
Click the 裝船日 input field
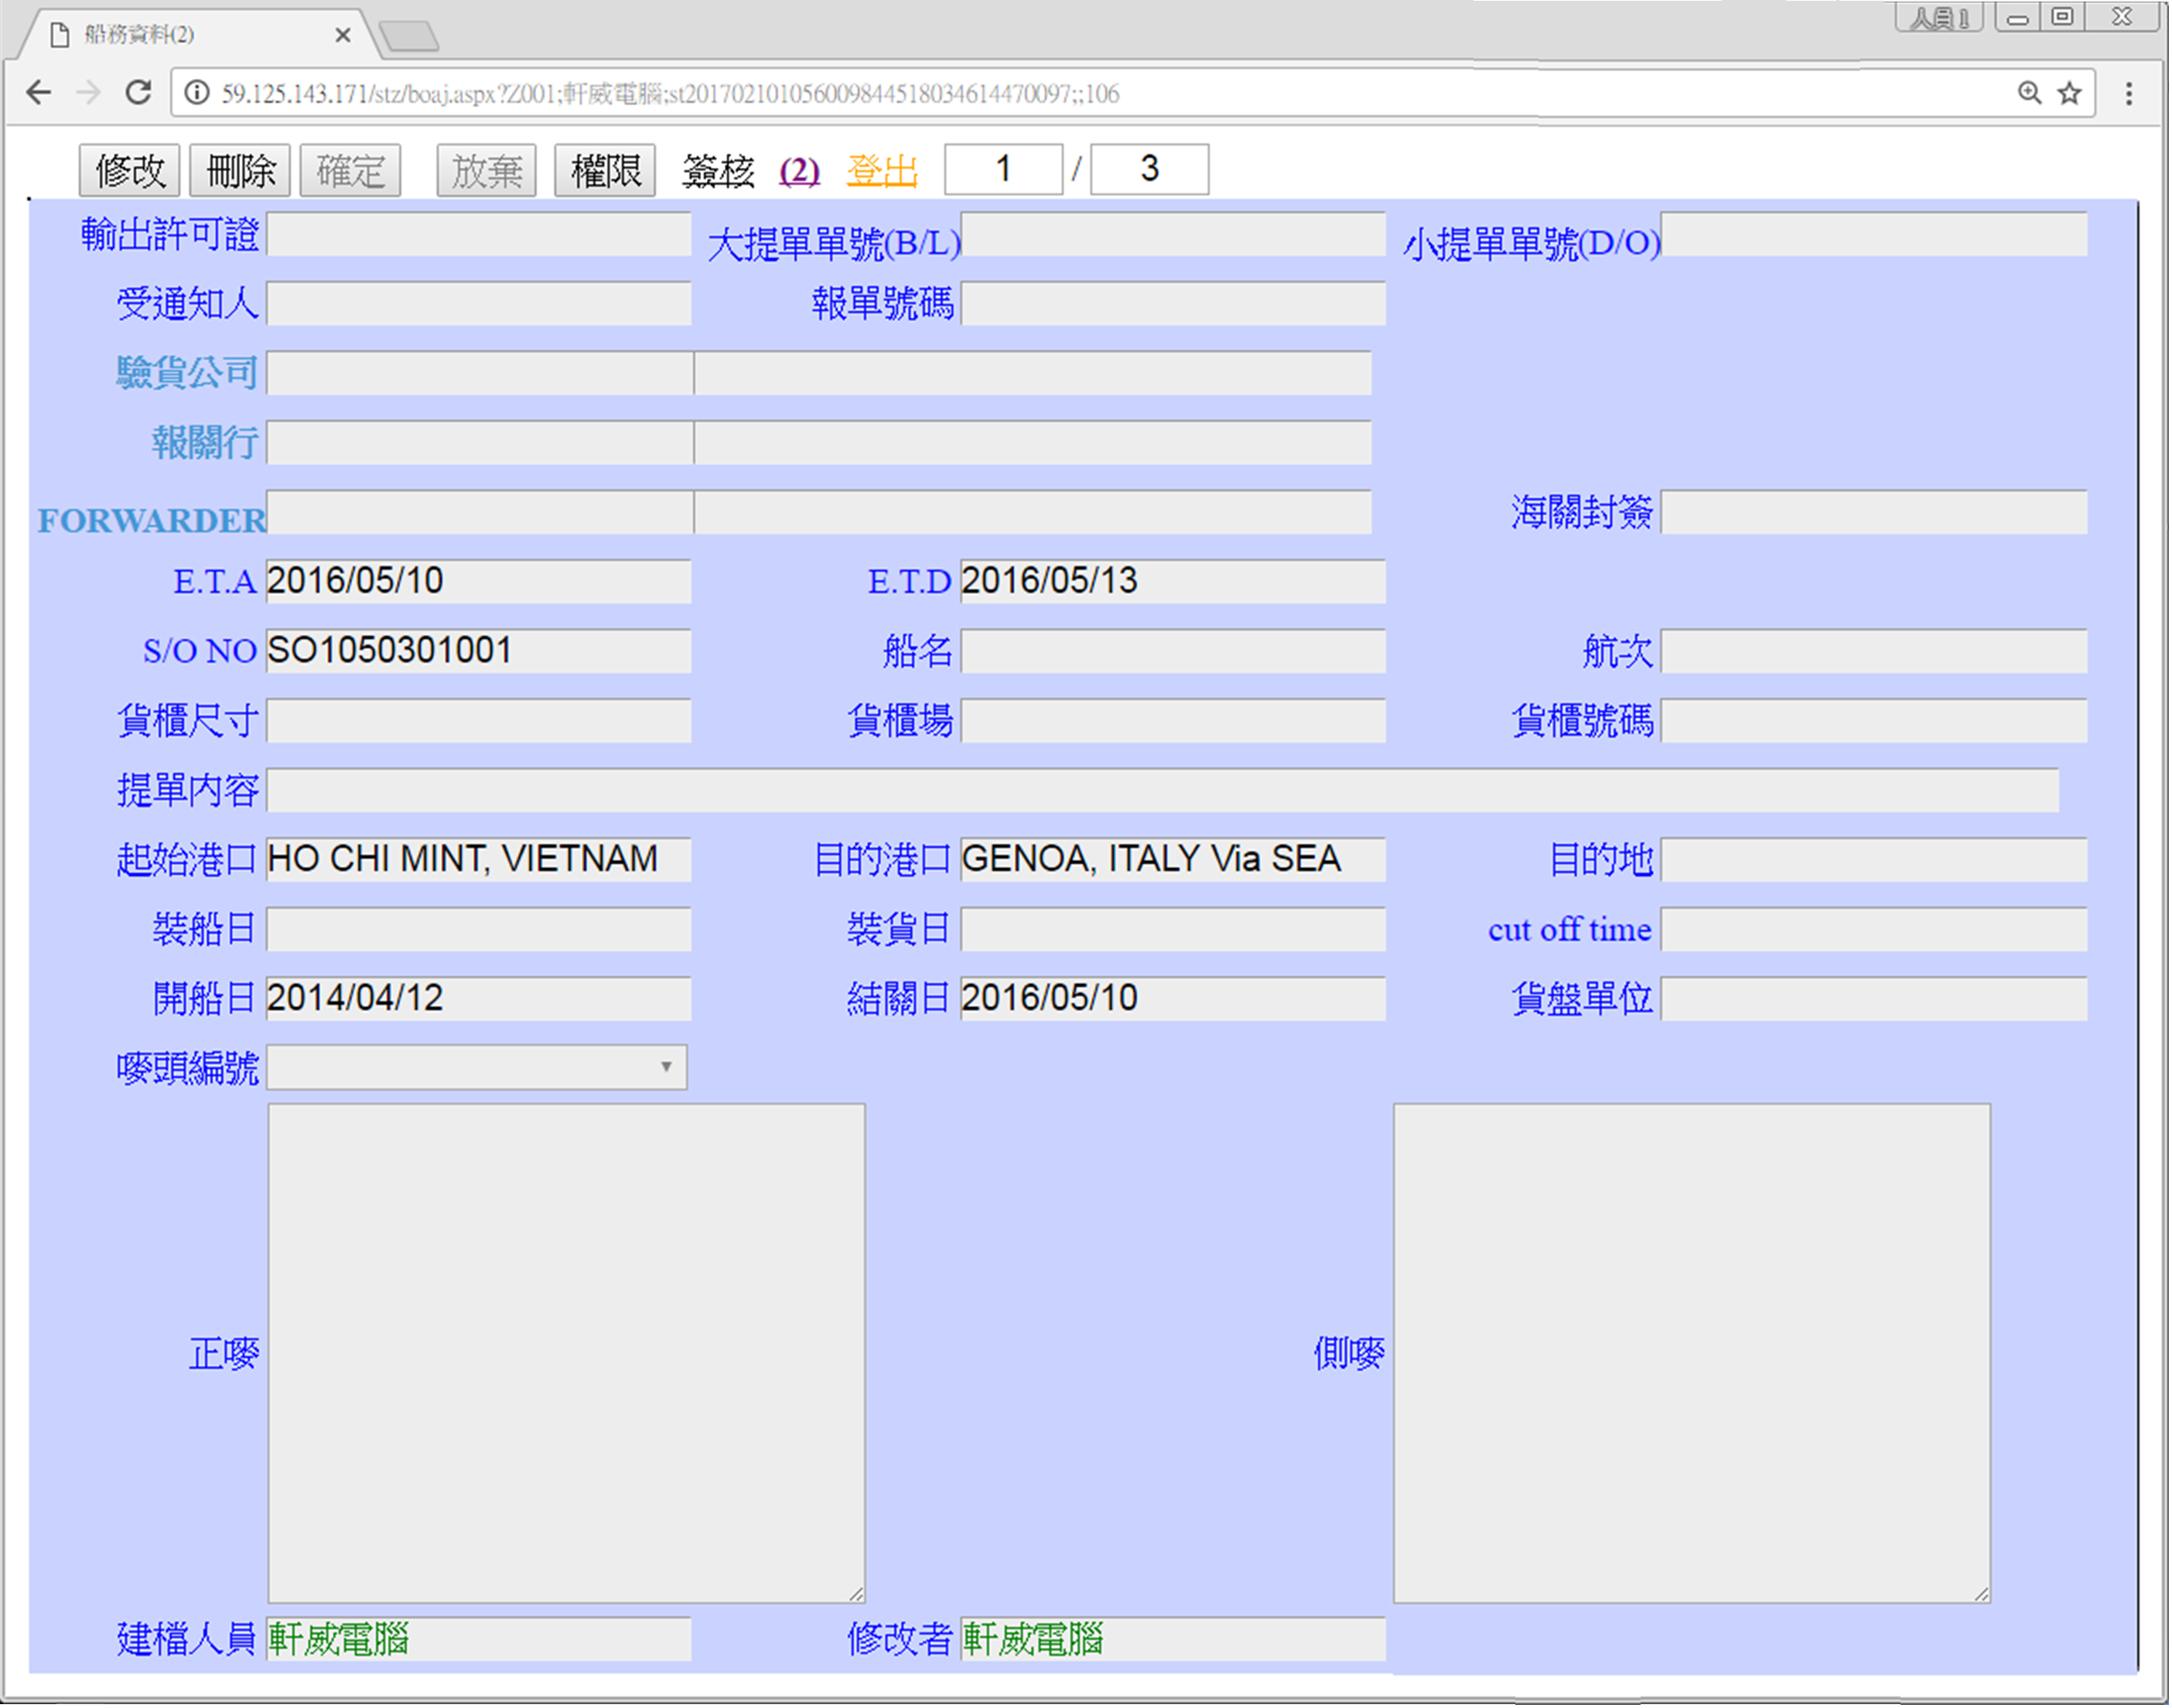click(x=479, y=930)
